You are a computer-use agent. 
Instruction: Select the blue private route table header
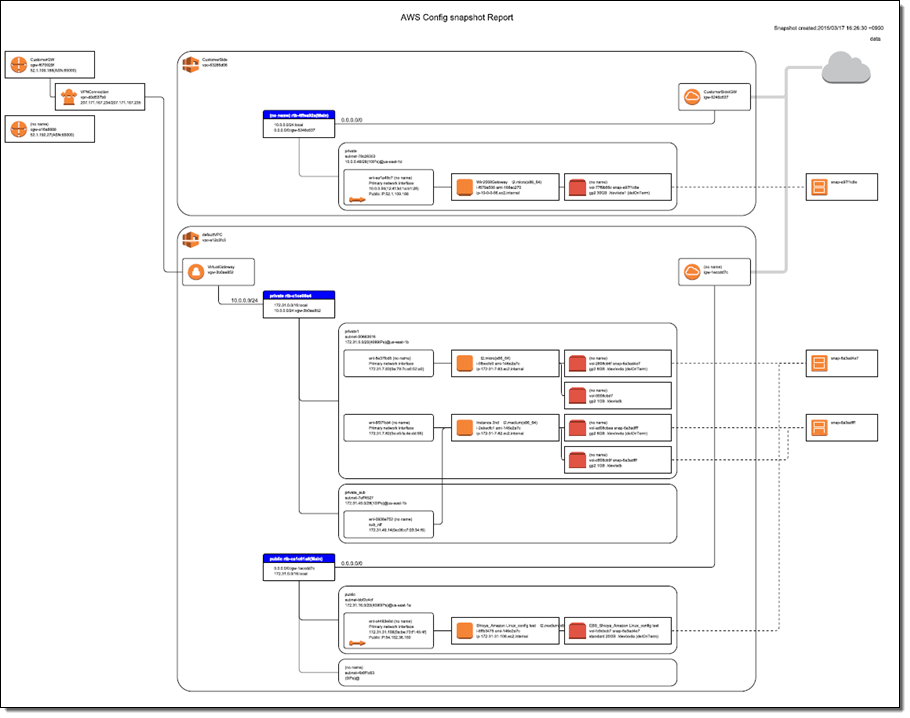click(298, 297)
